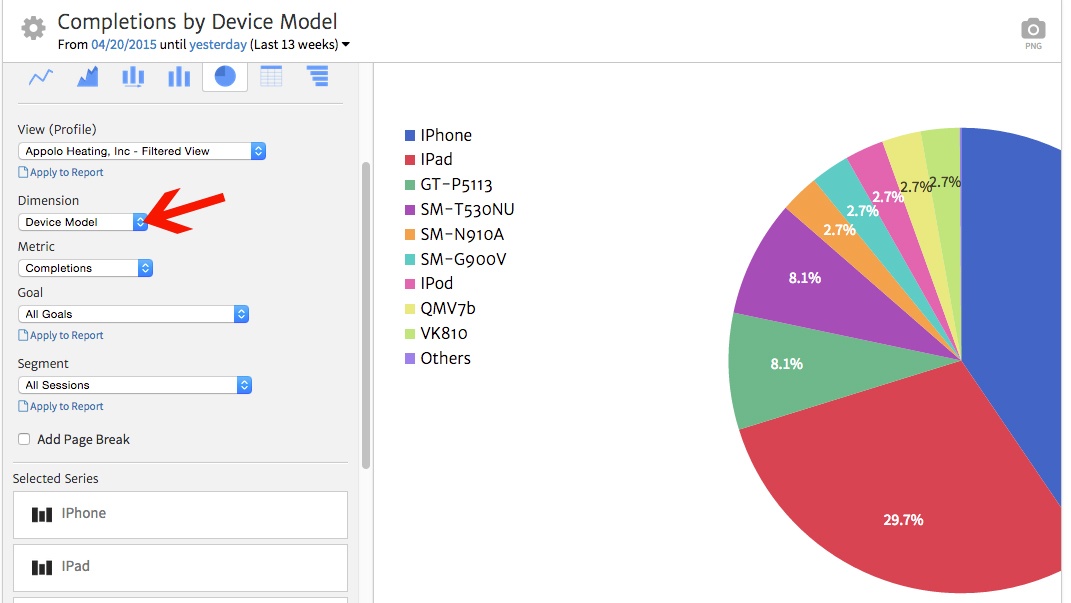Click Apply to Report under Segment
1071x603 pixels.
point(60,406)
